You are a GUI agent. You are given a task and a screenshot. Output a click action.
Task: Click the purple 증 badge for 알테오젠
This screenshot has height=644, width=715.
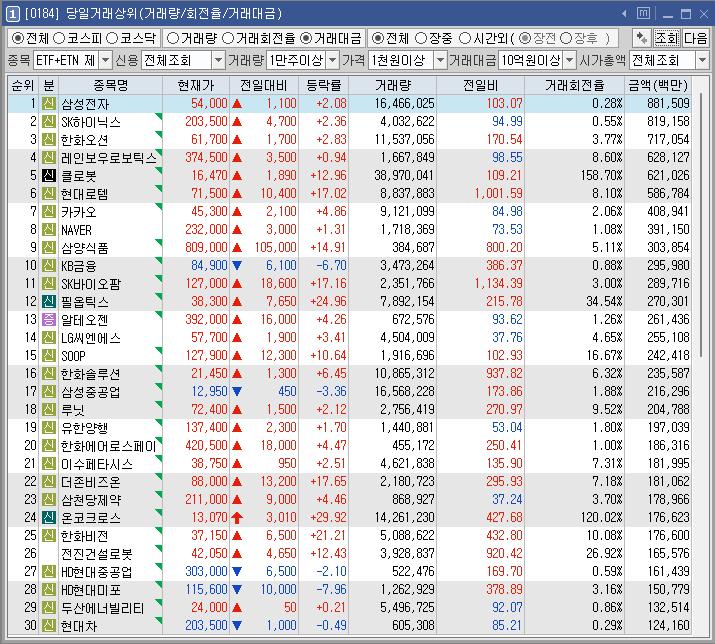pyautogui.click(x=49, y=319)
